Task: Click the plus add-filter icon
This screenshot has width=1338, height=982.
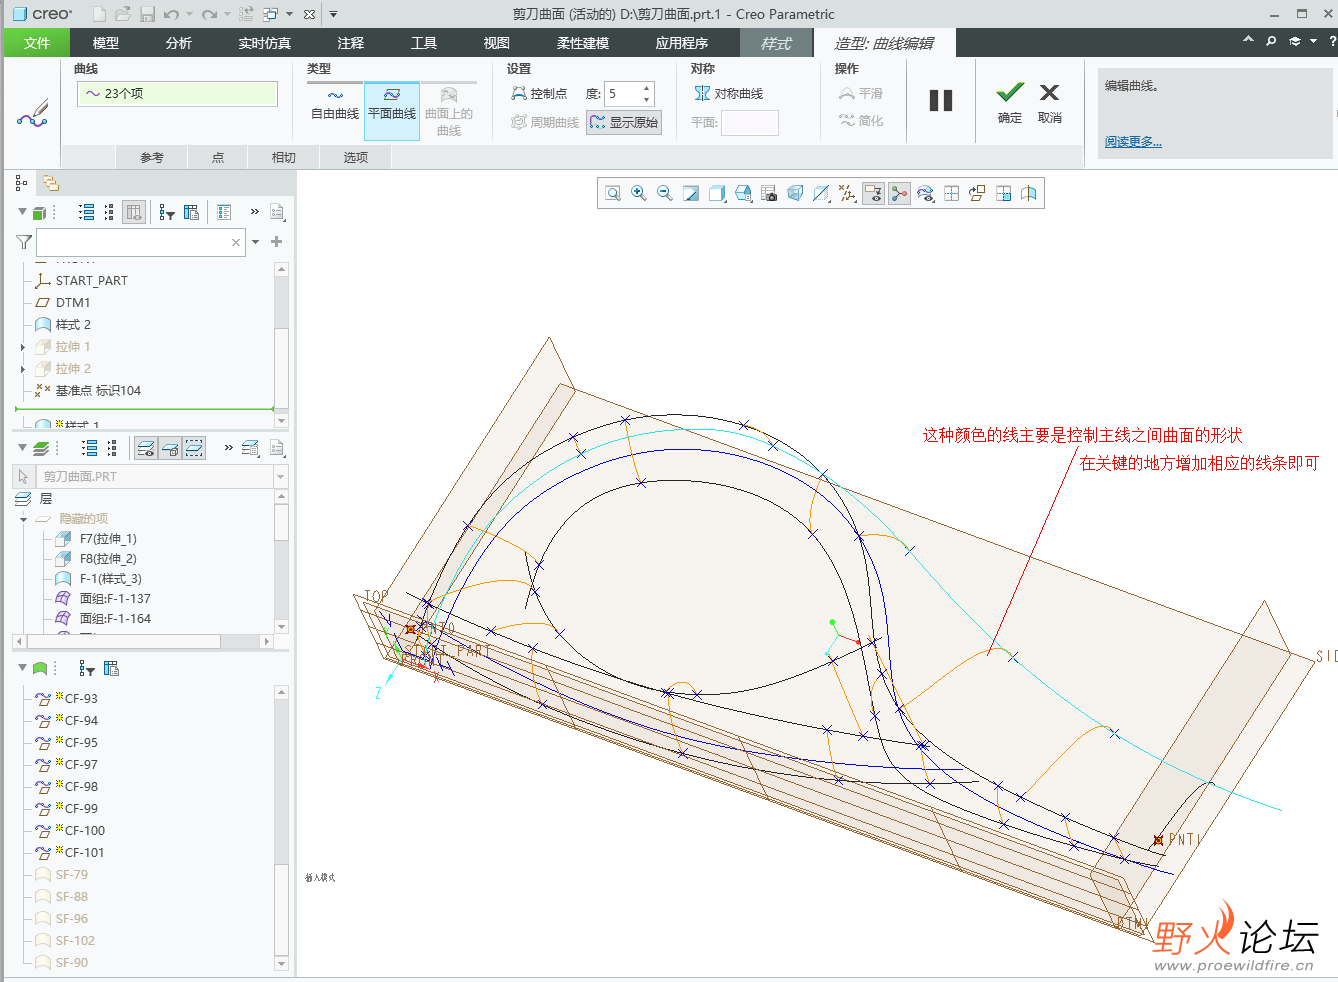Action: (277, 242)
